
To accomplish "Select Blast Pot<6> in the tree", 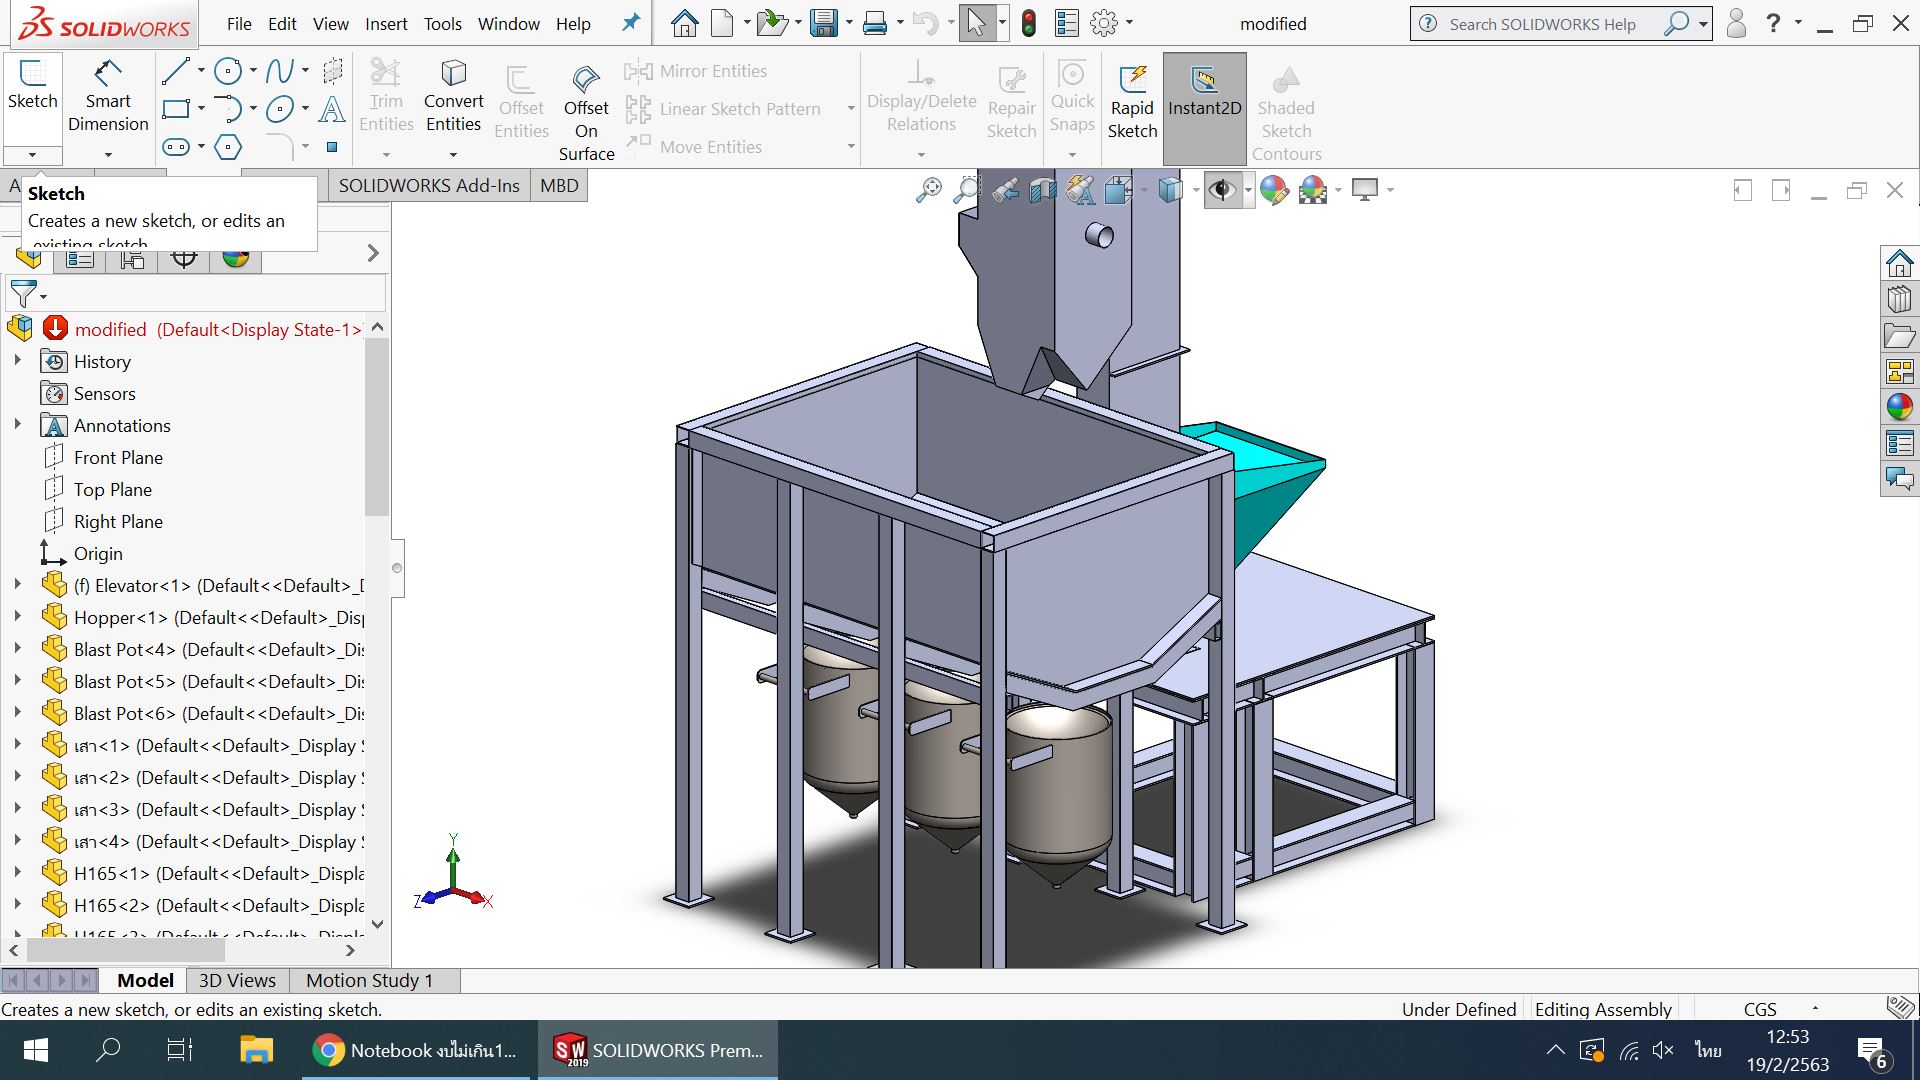I will tap(203, 713).
